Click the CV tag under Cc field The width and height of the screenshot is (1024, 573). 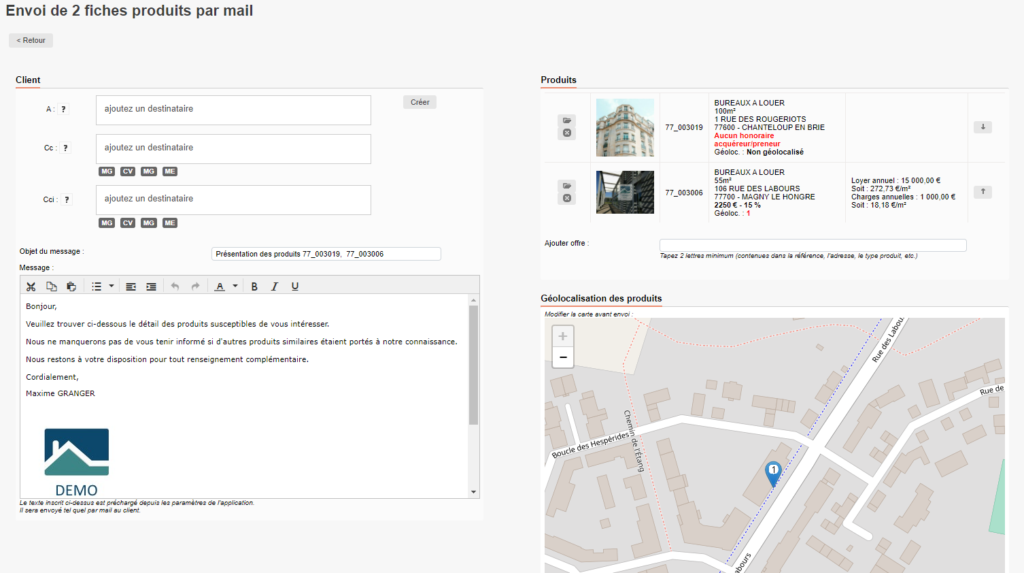click(127, 171)
